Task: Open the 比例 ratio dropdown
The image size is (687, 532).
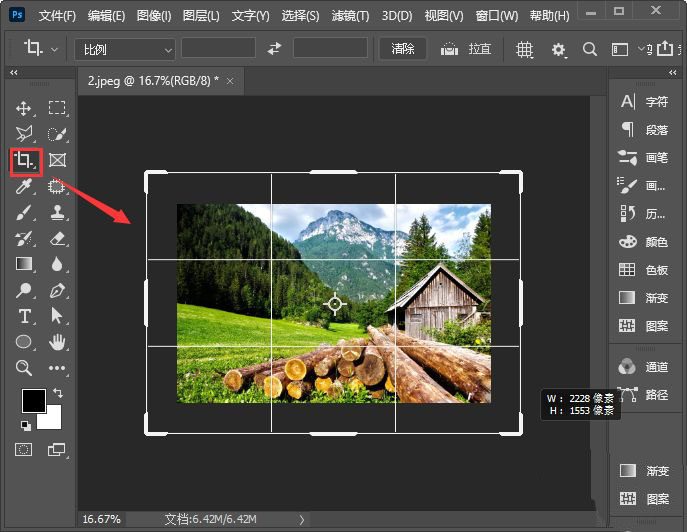Action: [x=125, y=50]
